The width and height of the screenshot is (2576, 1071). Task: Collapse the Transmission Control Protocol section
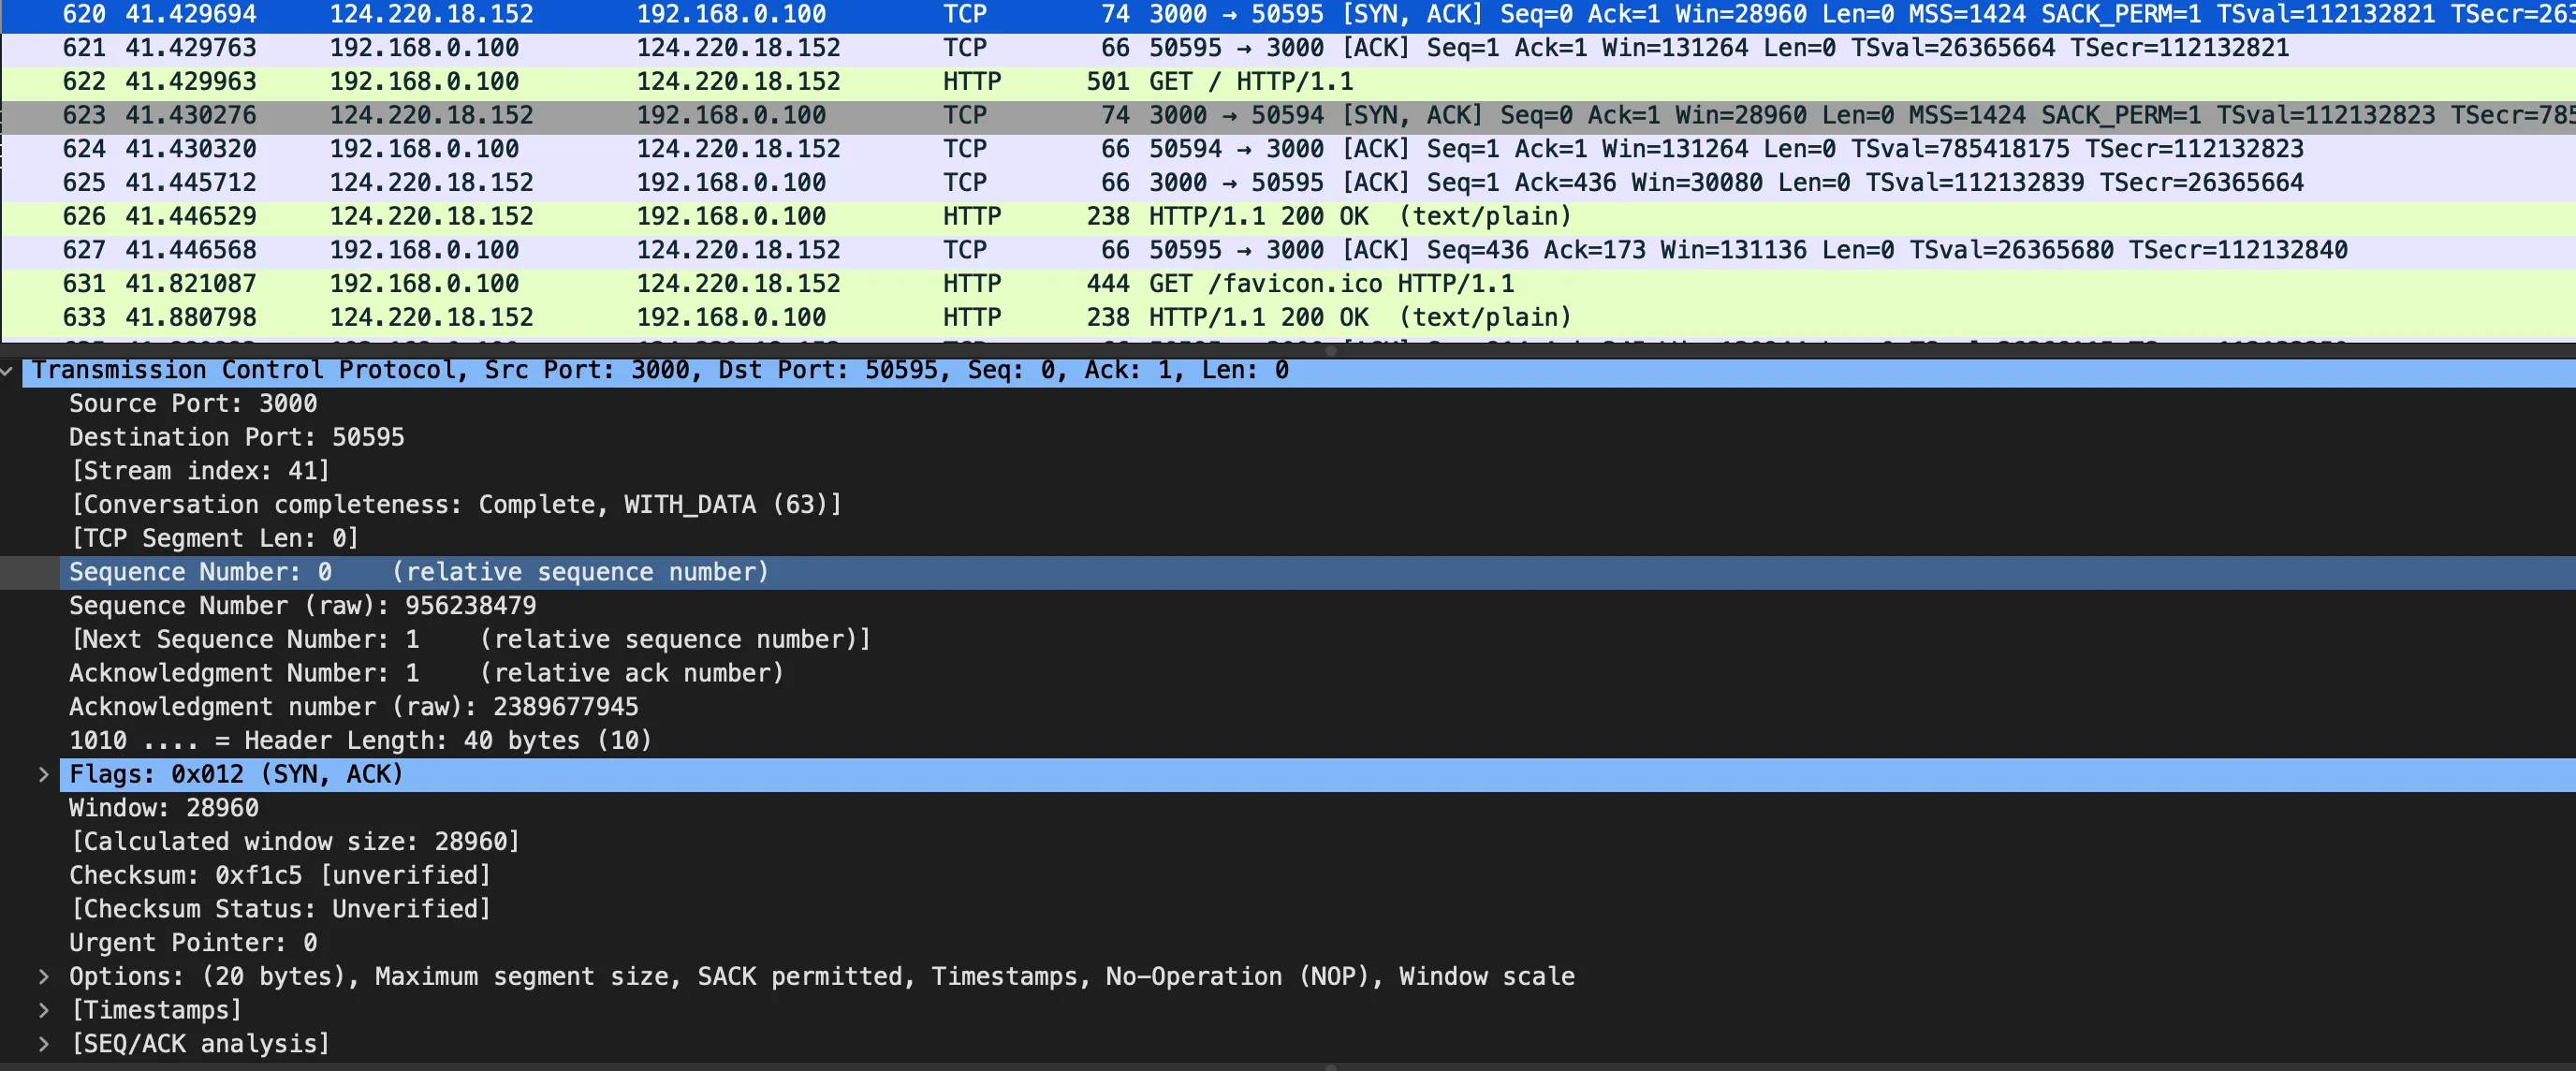[x=8, y=371]
